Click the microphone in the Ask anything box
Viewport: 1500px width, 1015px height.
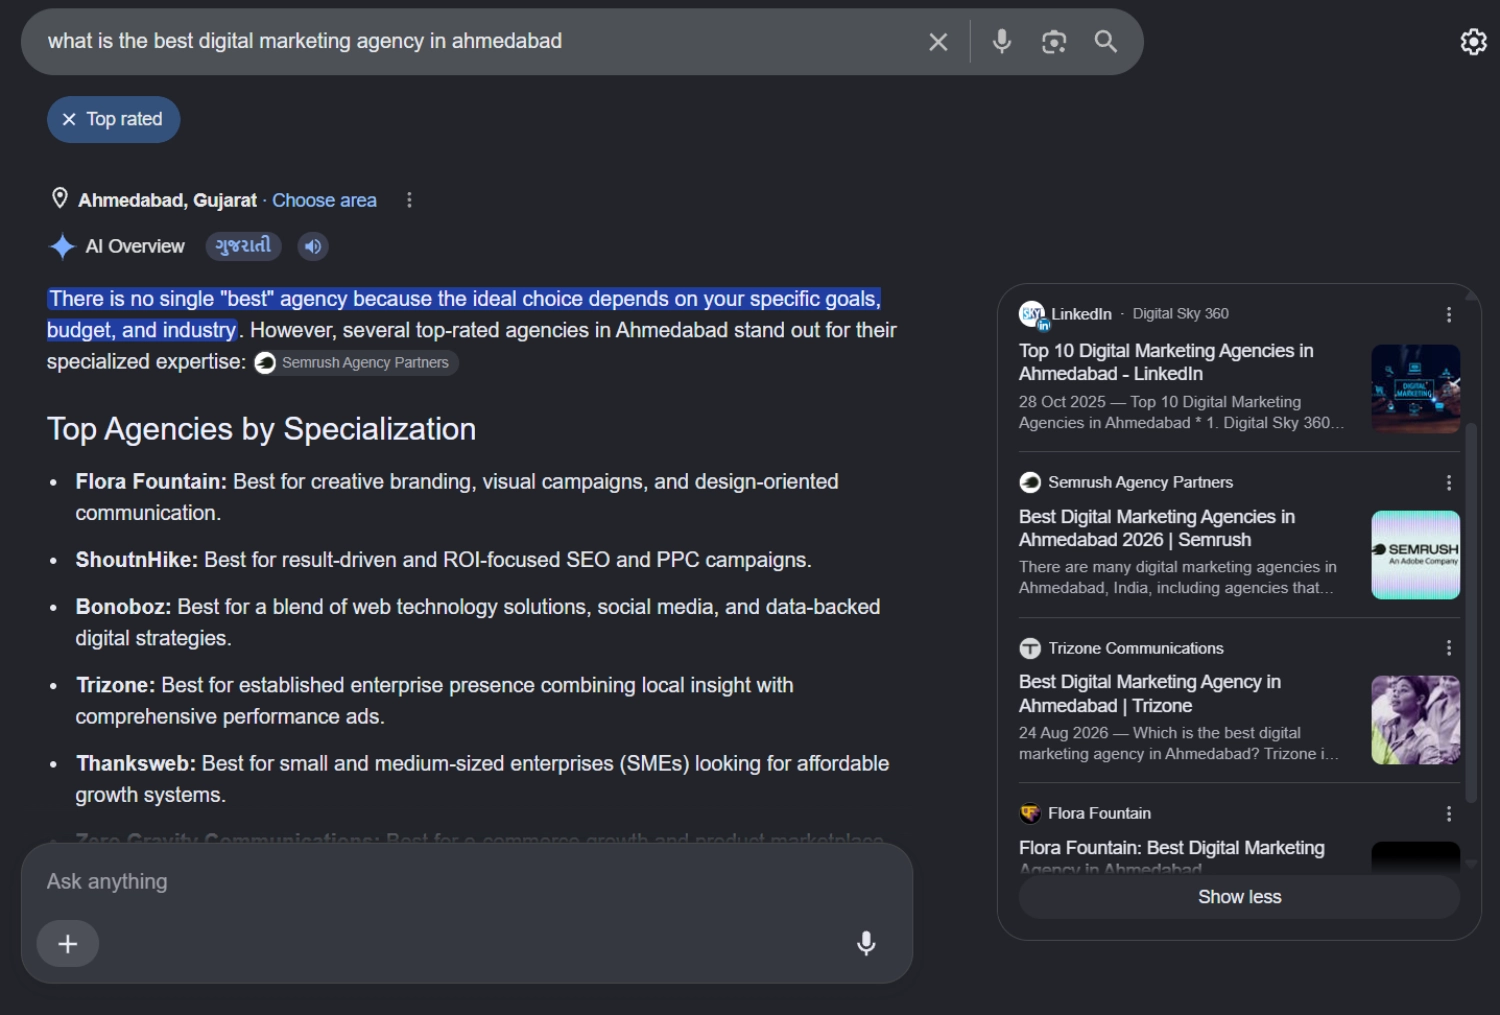click(866, 943)
